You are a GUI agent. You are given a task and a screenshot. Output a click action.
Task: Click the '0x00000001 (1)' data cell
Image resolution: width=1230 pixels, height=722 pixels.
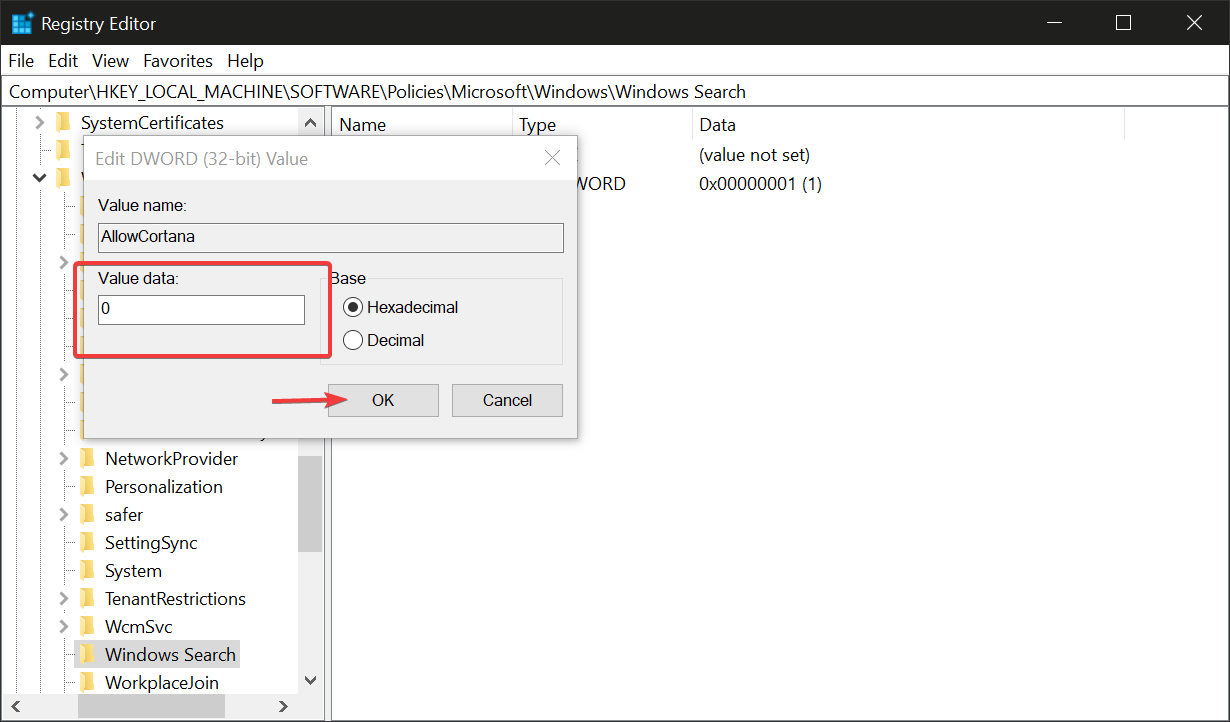[760, 184]
